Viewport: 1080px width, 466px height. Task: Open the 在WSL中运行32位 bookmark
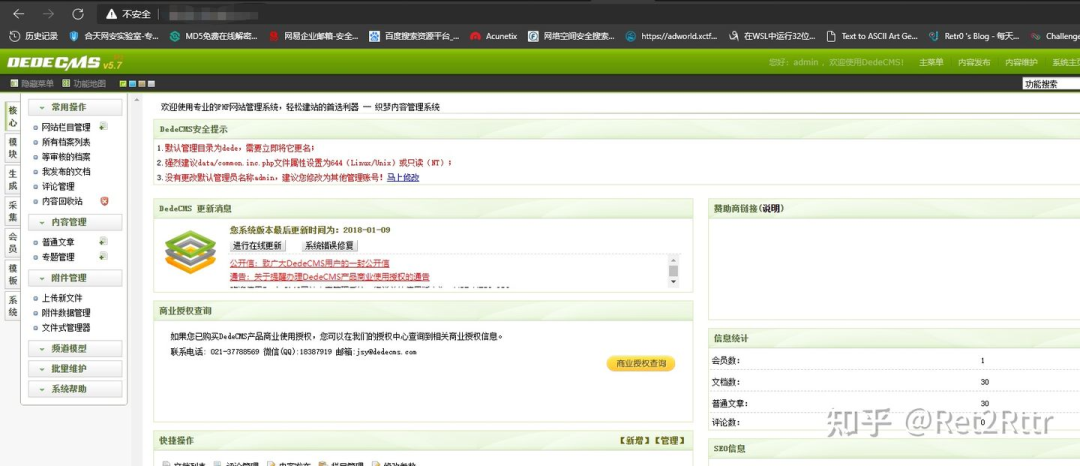tap(771, 36)
